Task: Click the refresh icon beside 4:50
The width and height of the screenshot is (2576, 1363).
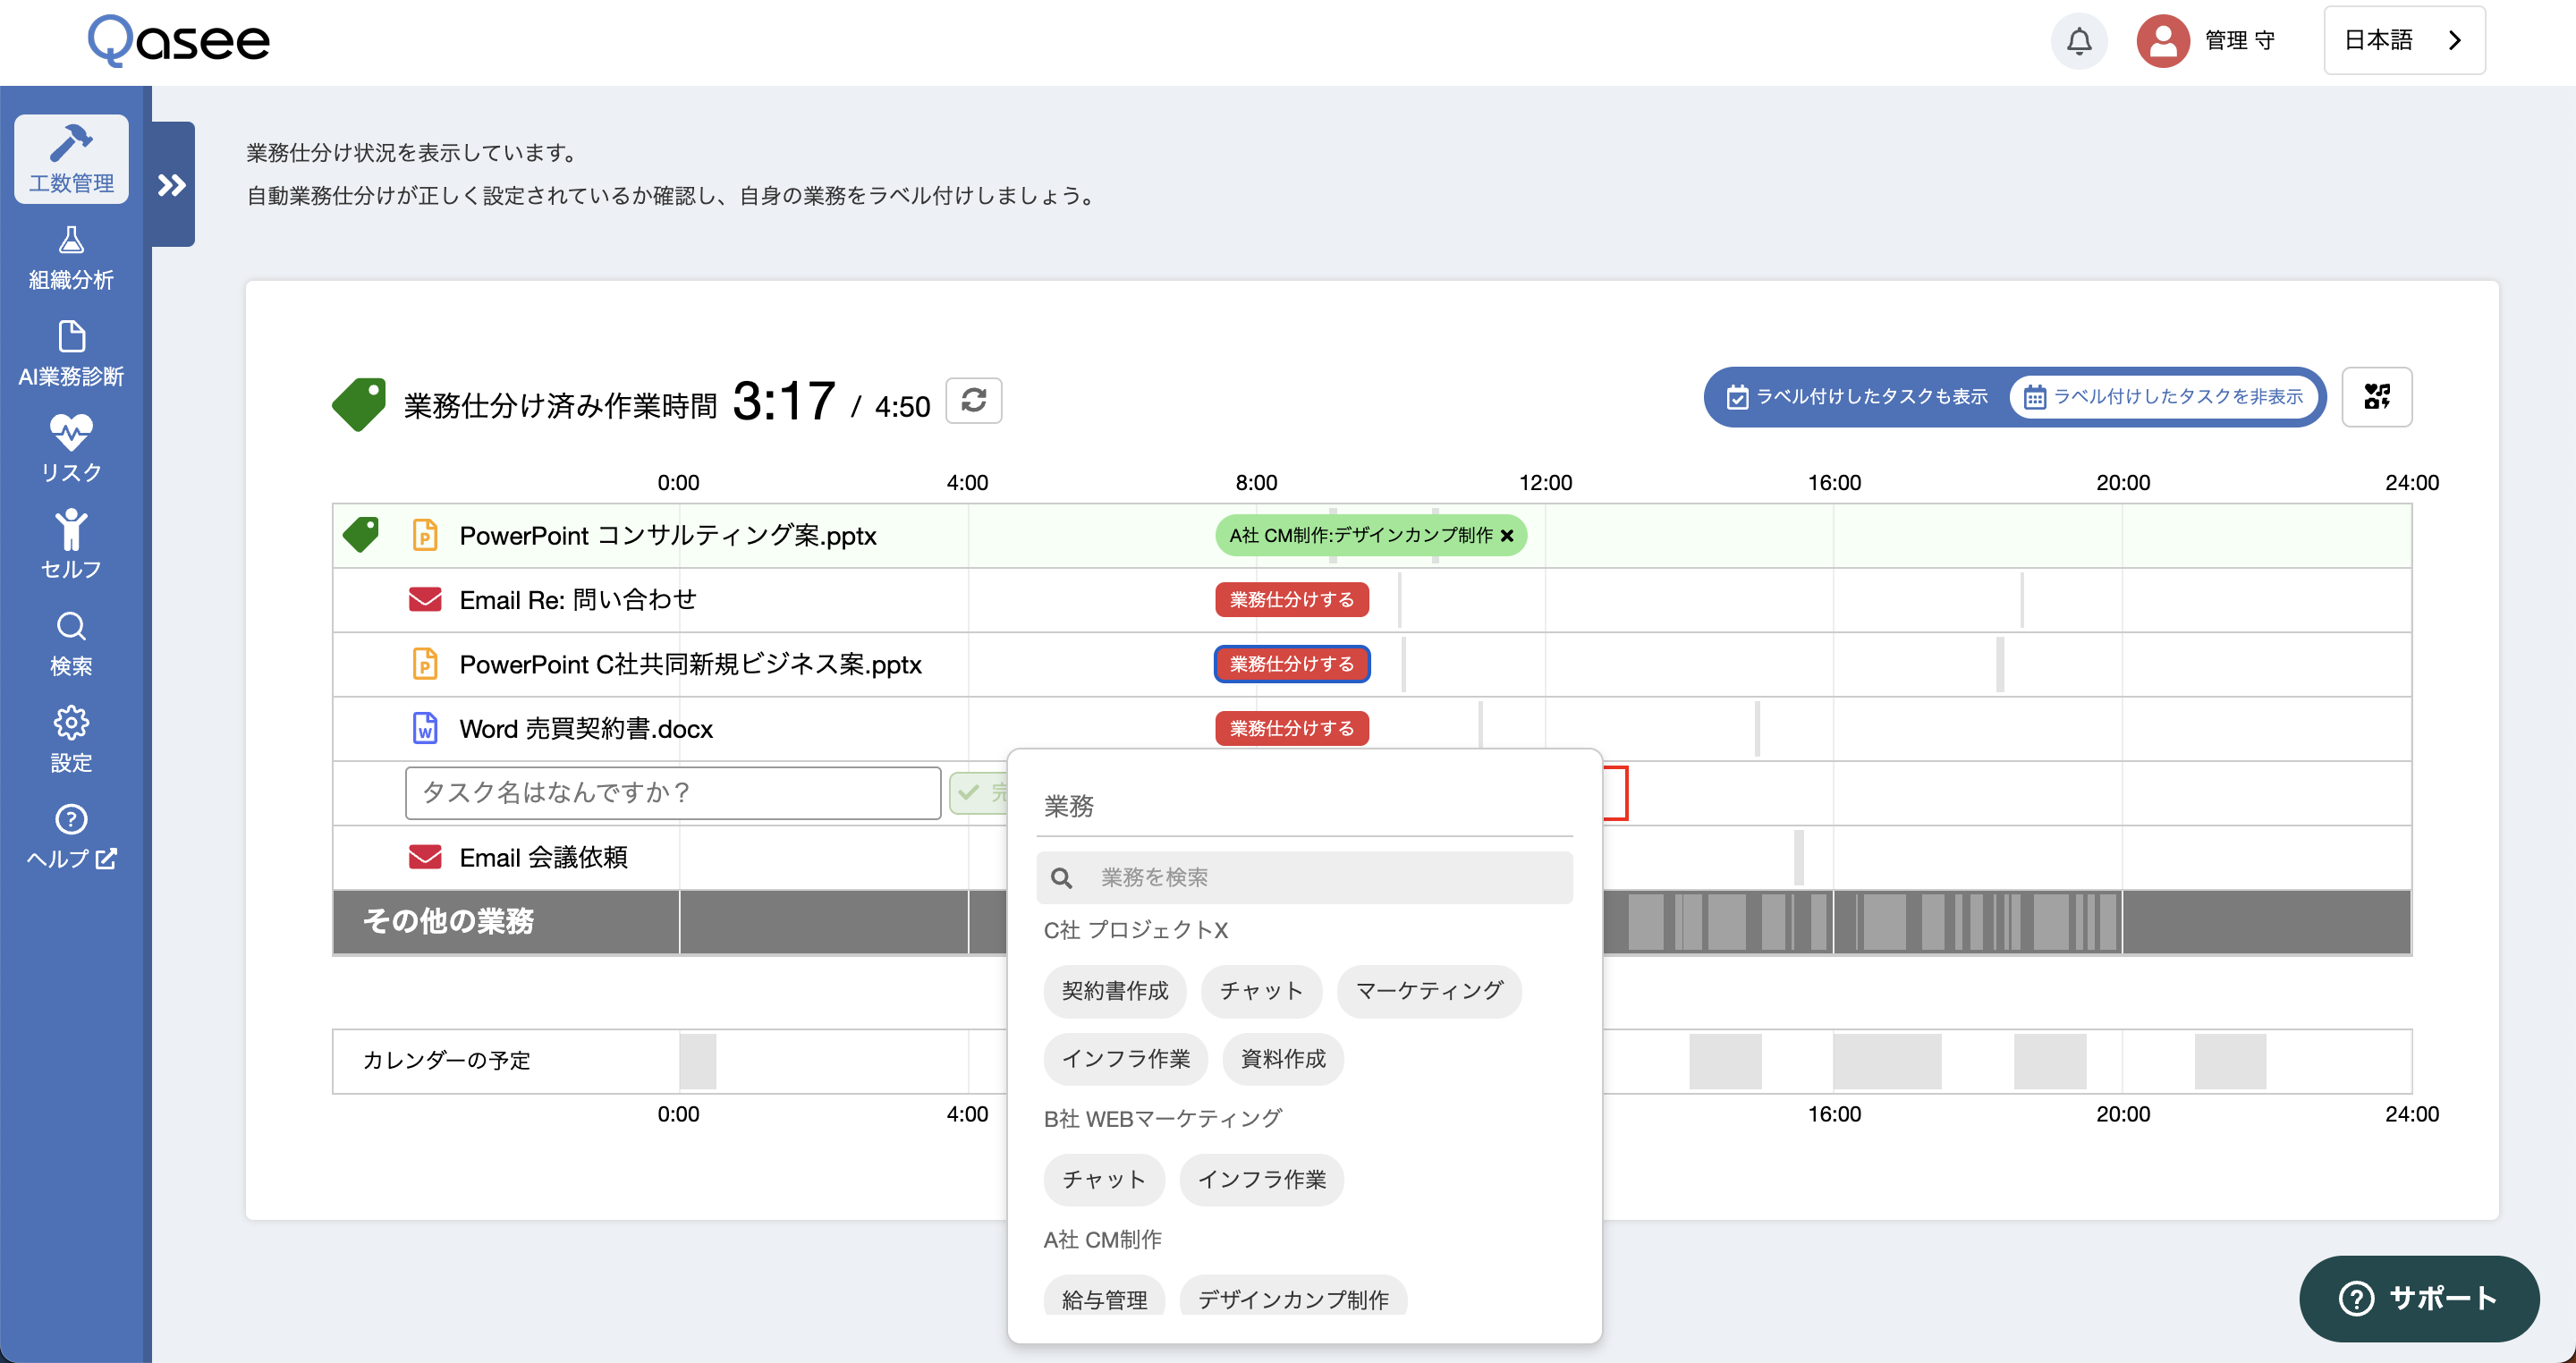Action: tap(973, 401)
